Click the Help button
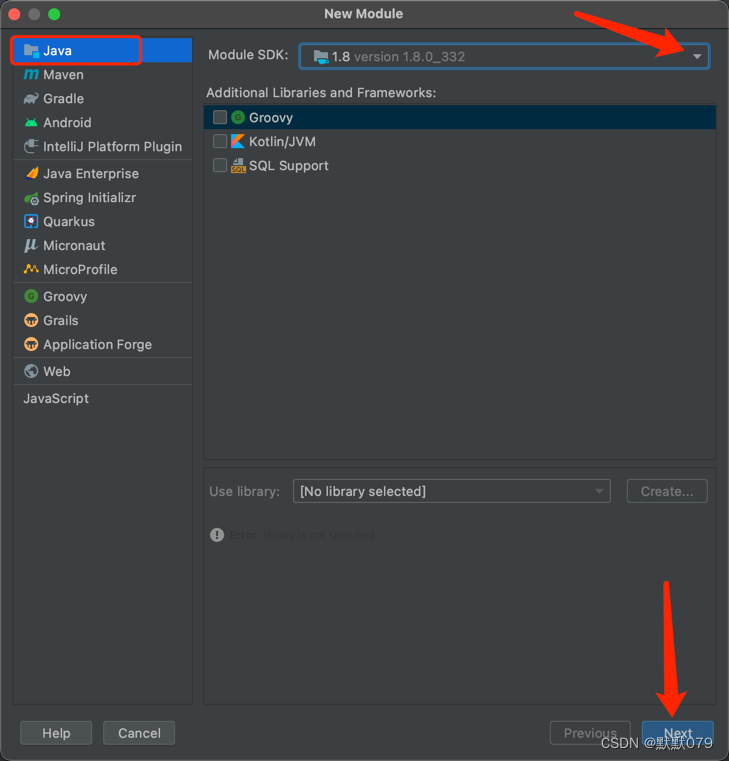 click(x=56, y=733)
